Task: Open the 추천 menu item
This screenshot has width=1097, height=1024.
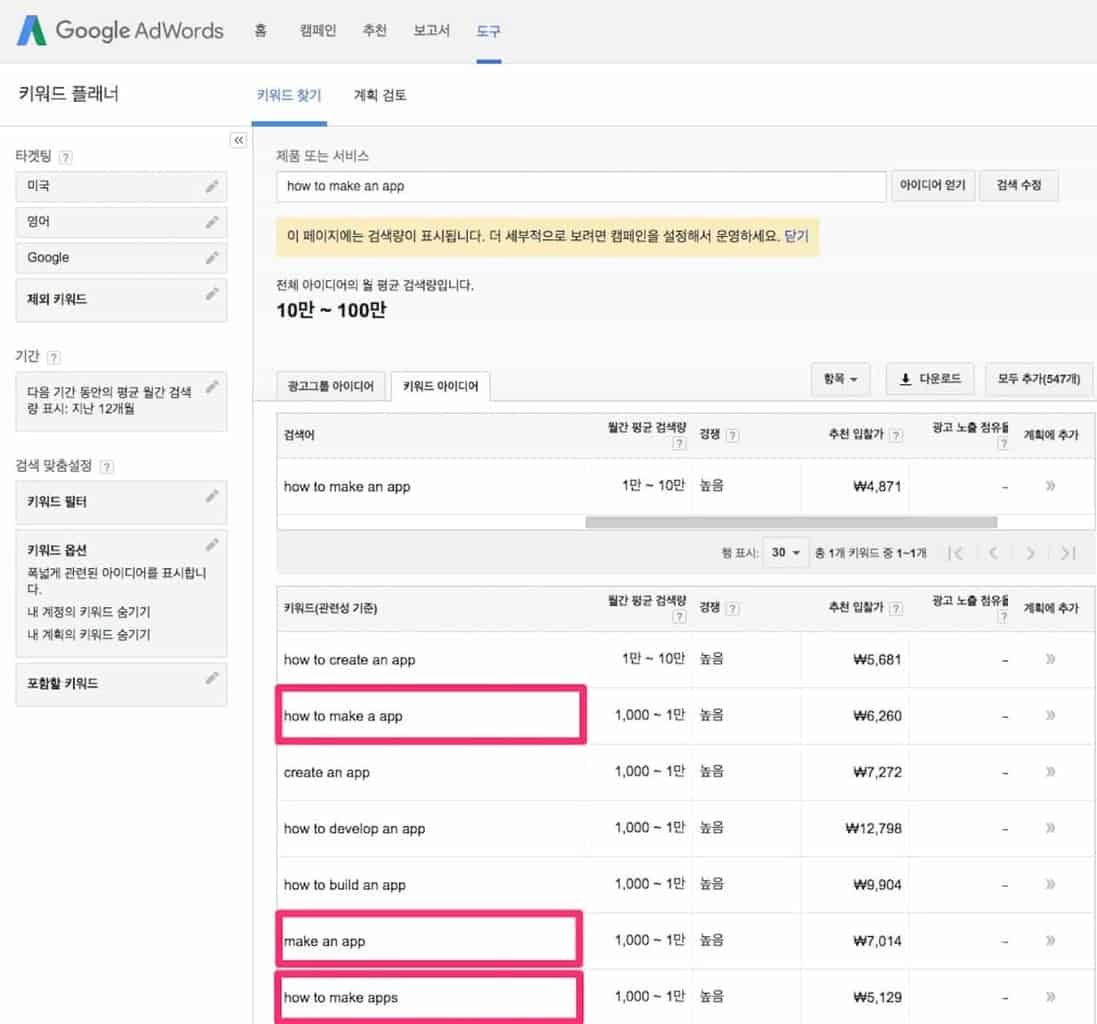Action: click(374, 31)
